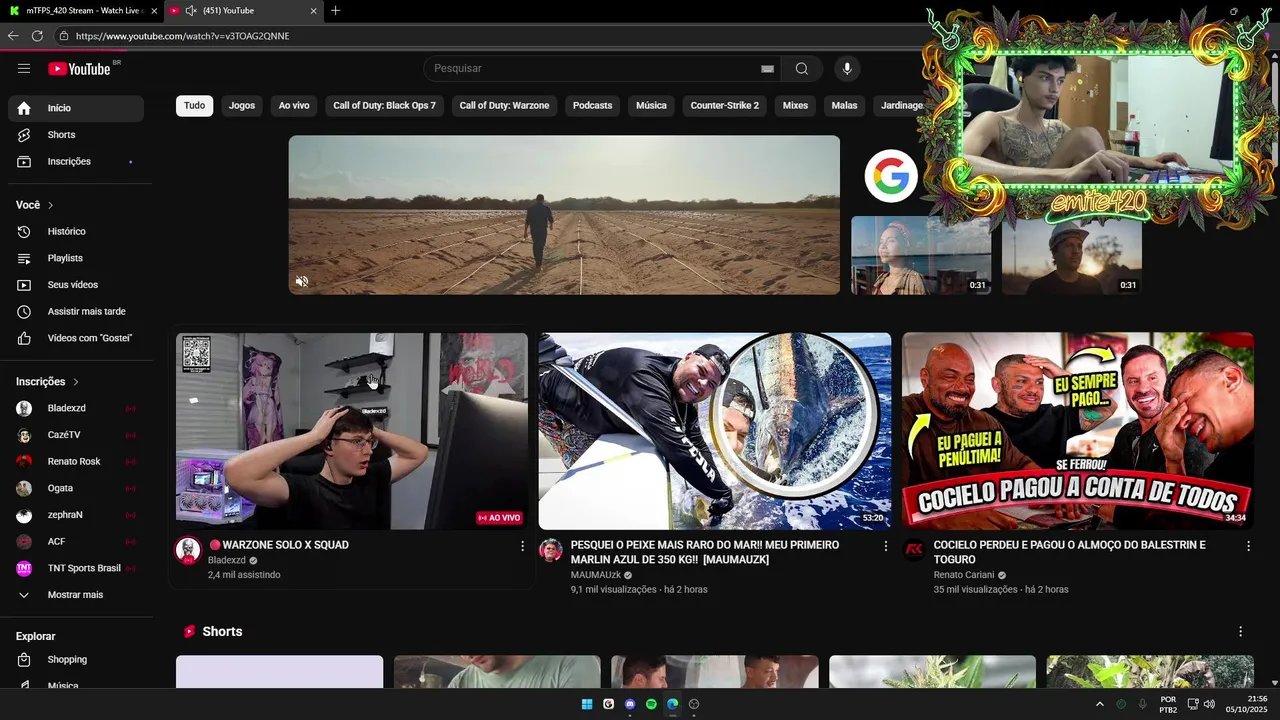Open CazéTV channel in subscriptions
1280x720 pixels.
(x=76, y=435)
